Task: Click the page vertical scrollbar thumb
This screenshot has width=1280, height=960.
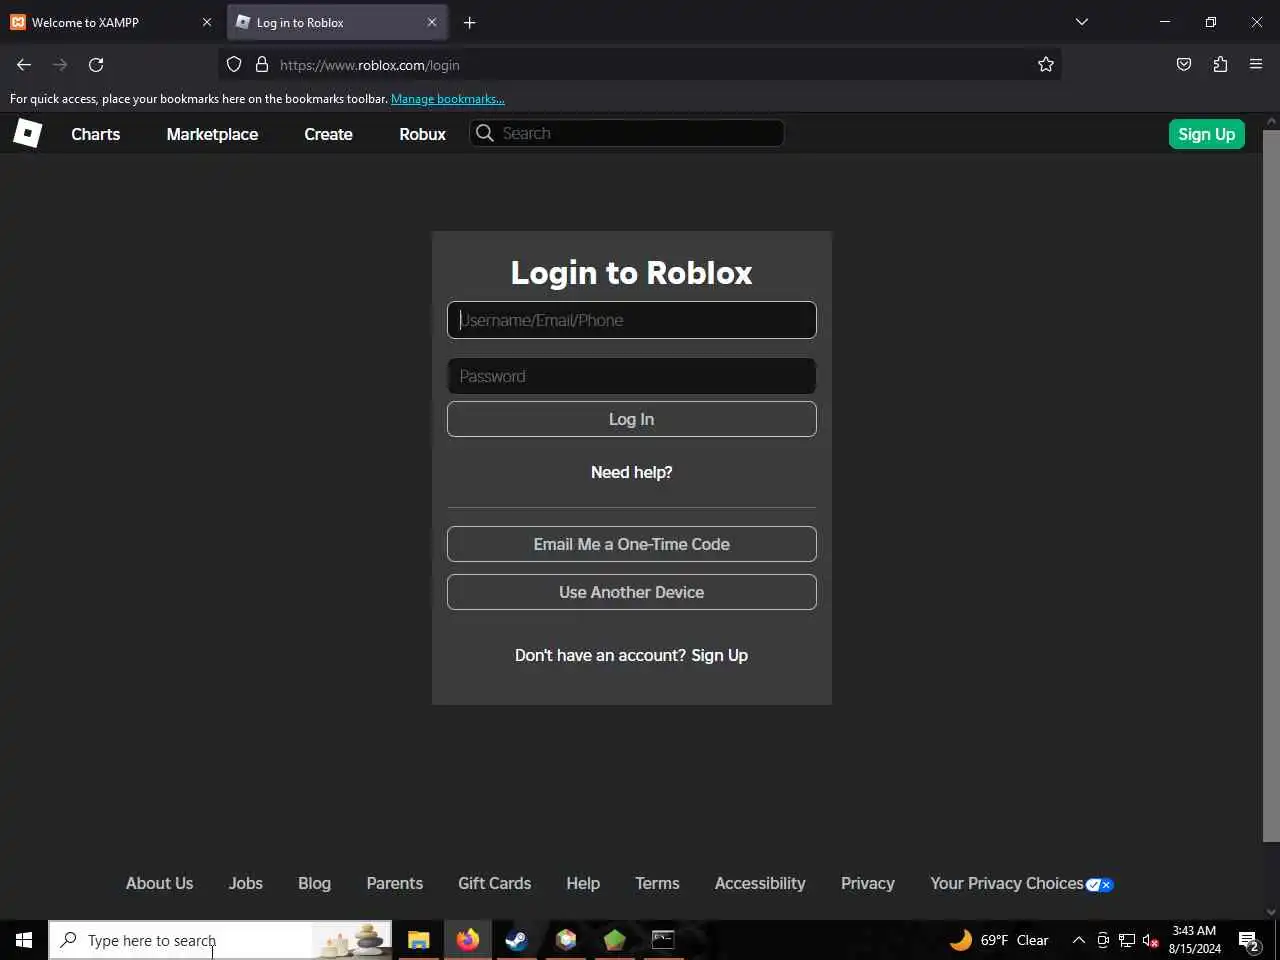Action: click(1271, 485)
